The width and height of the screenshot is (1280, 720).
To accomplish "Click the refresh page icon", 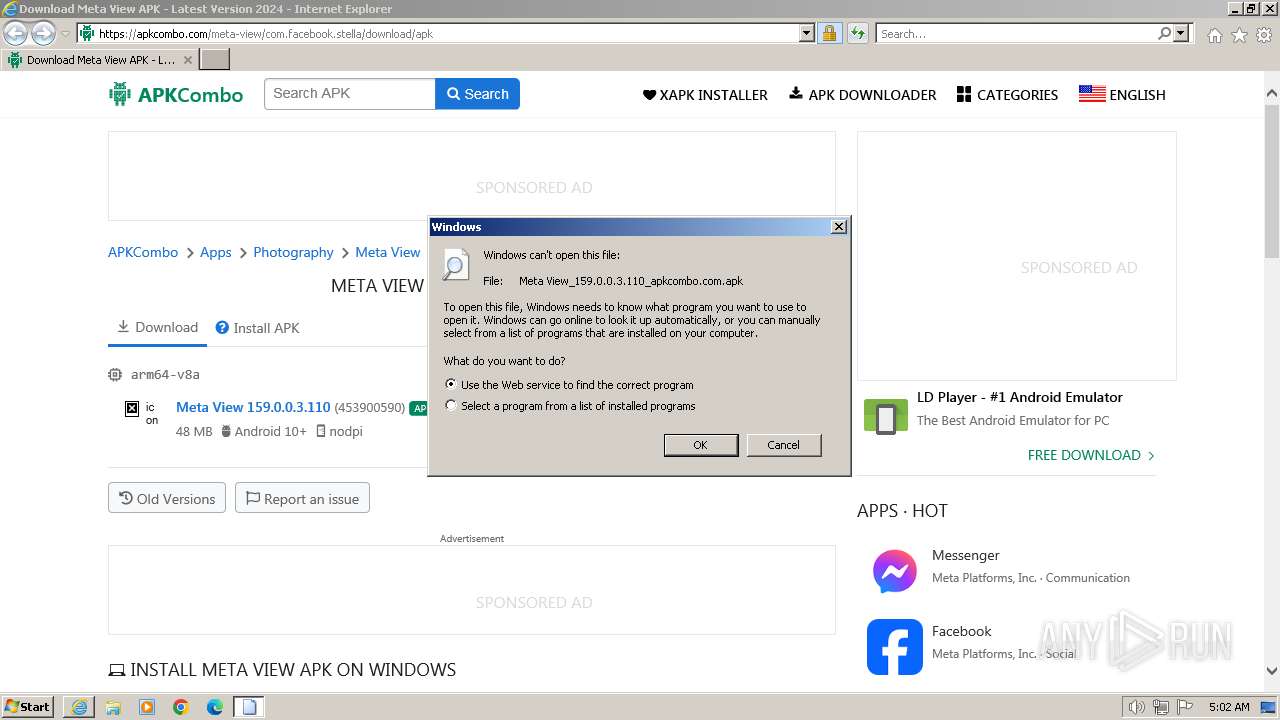I will (857, 33).
